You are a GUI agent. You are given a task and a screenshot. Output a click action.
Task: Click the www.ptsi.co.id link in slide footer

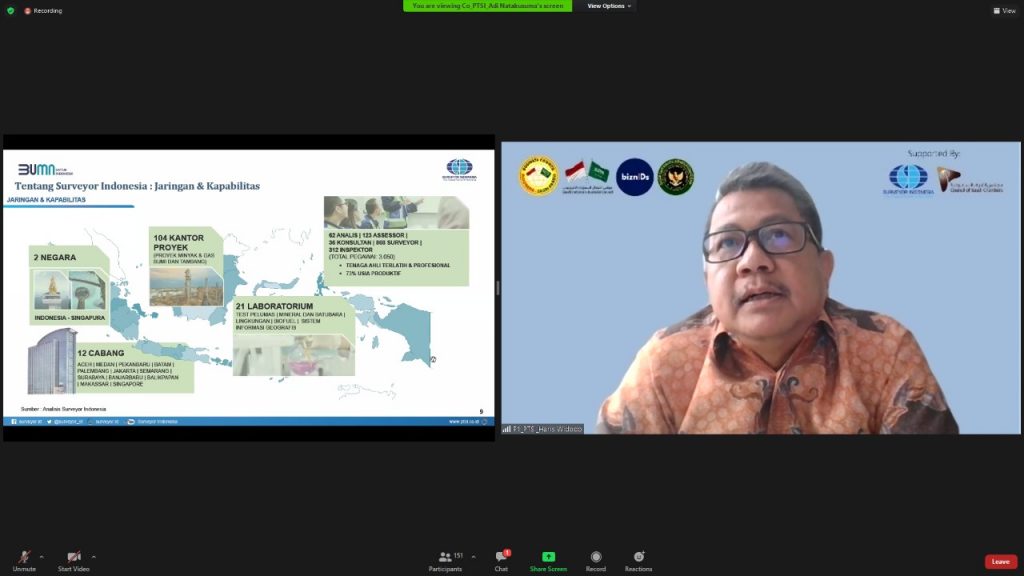464,422
